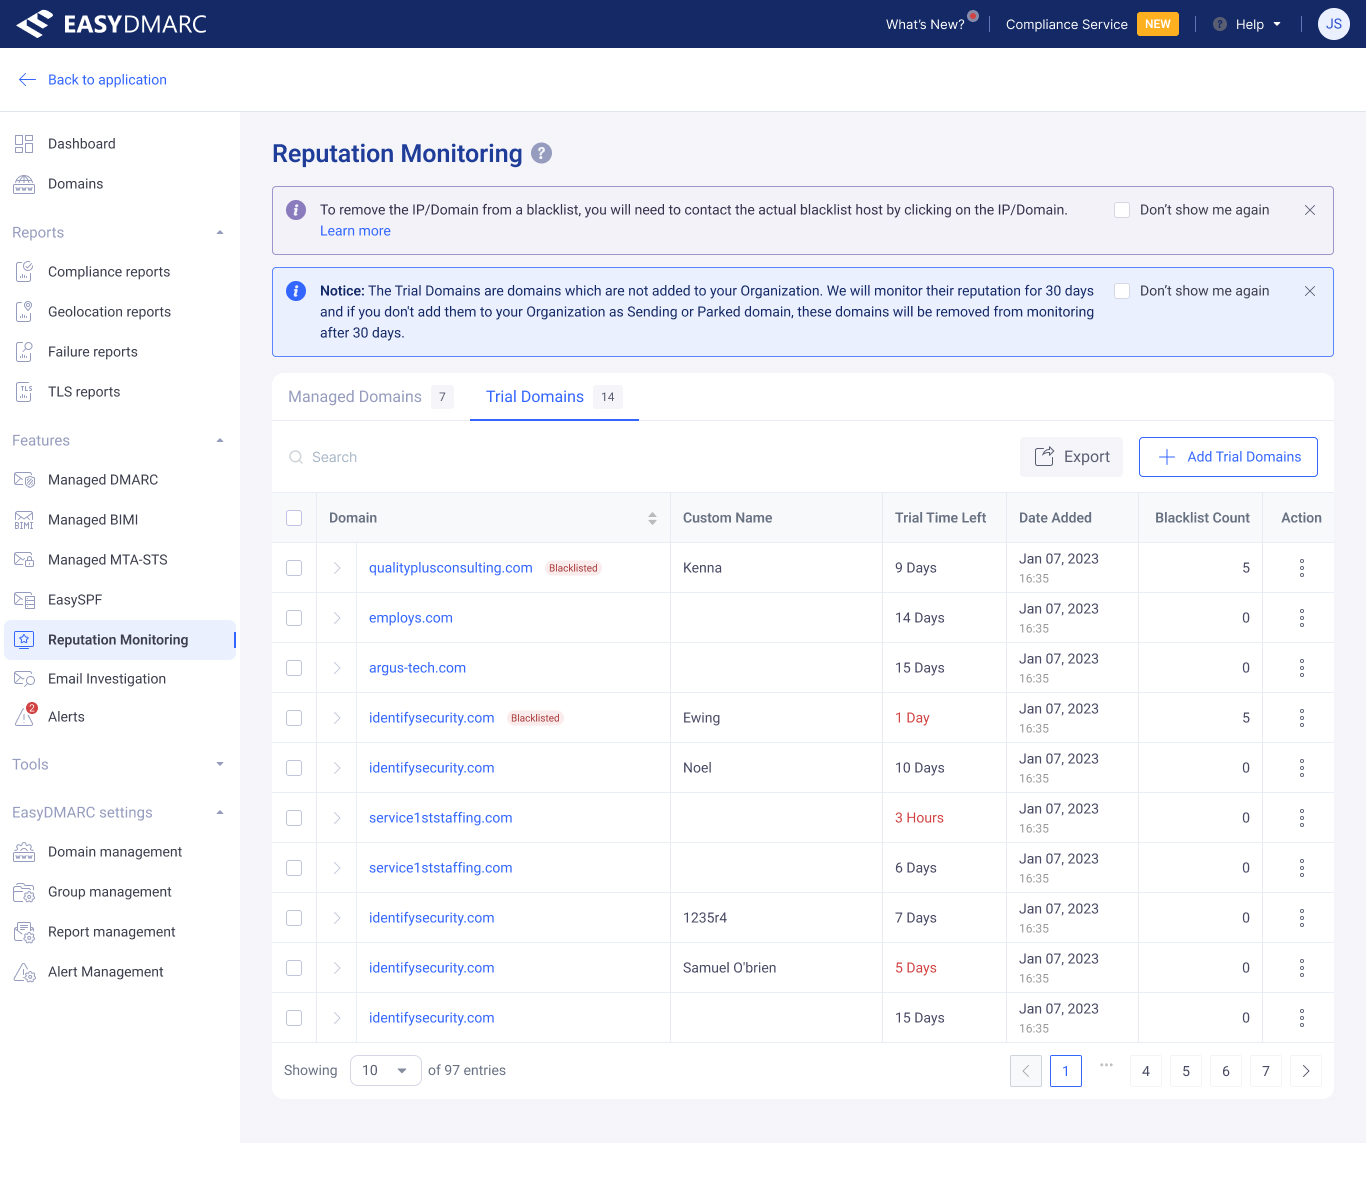The height and width of the screenshot is (1179, 1366).
Task: Click the Managed DMARC icon
Action: [24, 480]
